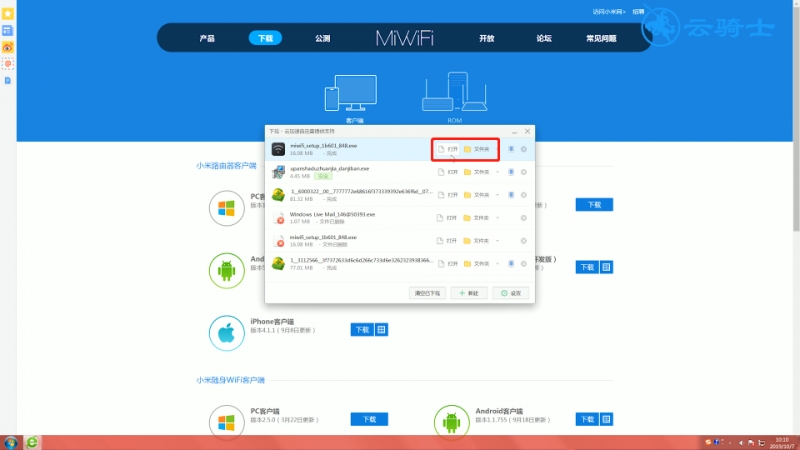The height and width of the screenshot is (450, 800).
Task: Open download 设置 button
Action: tap(511, 293)
